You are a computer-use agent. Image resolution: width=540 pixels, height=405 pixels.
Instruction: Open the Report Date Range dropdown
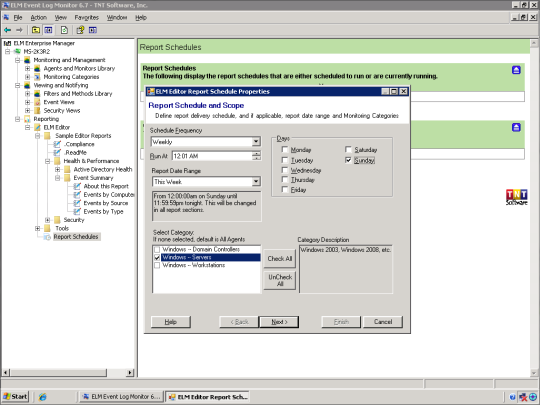coord(256,181)
